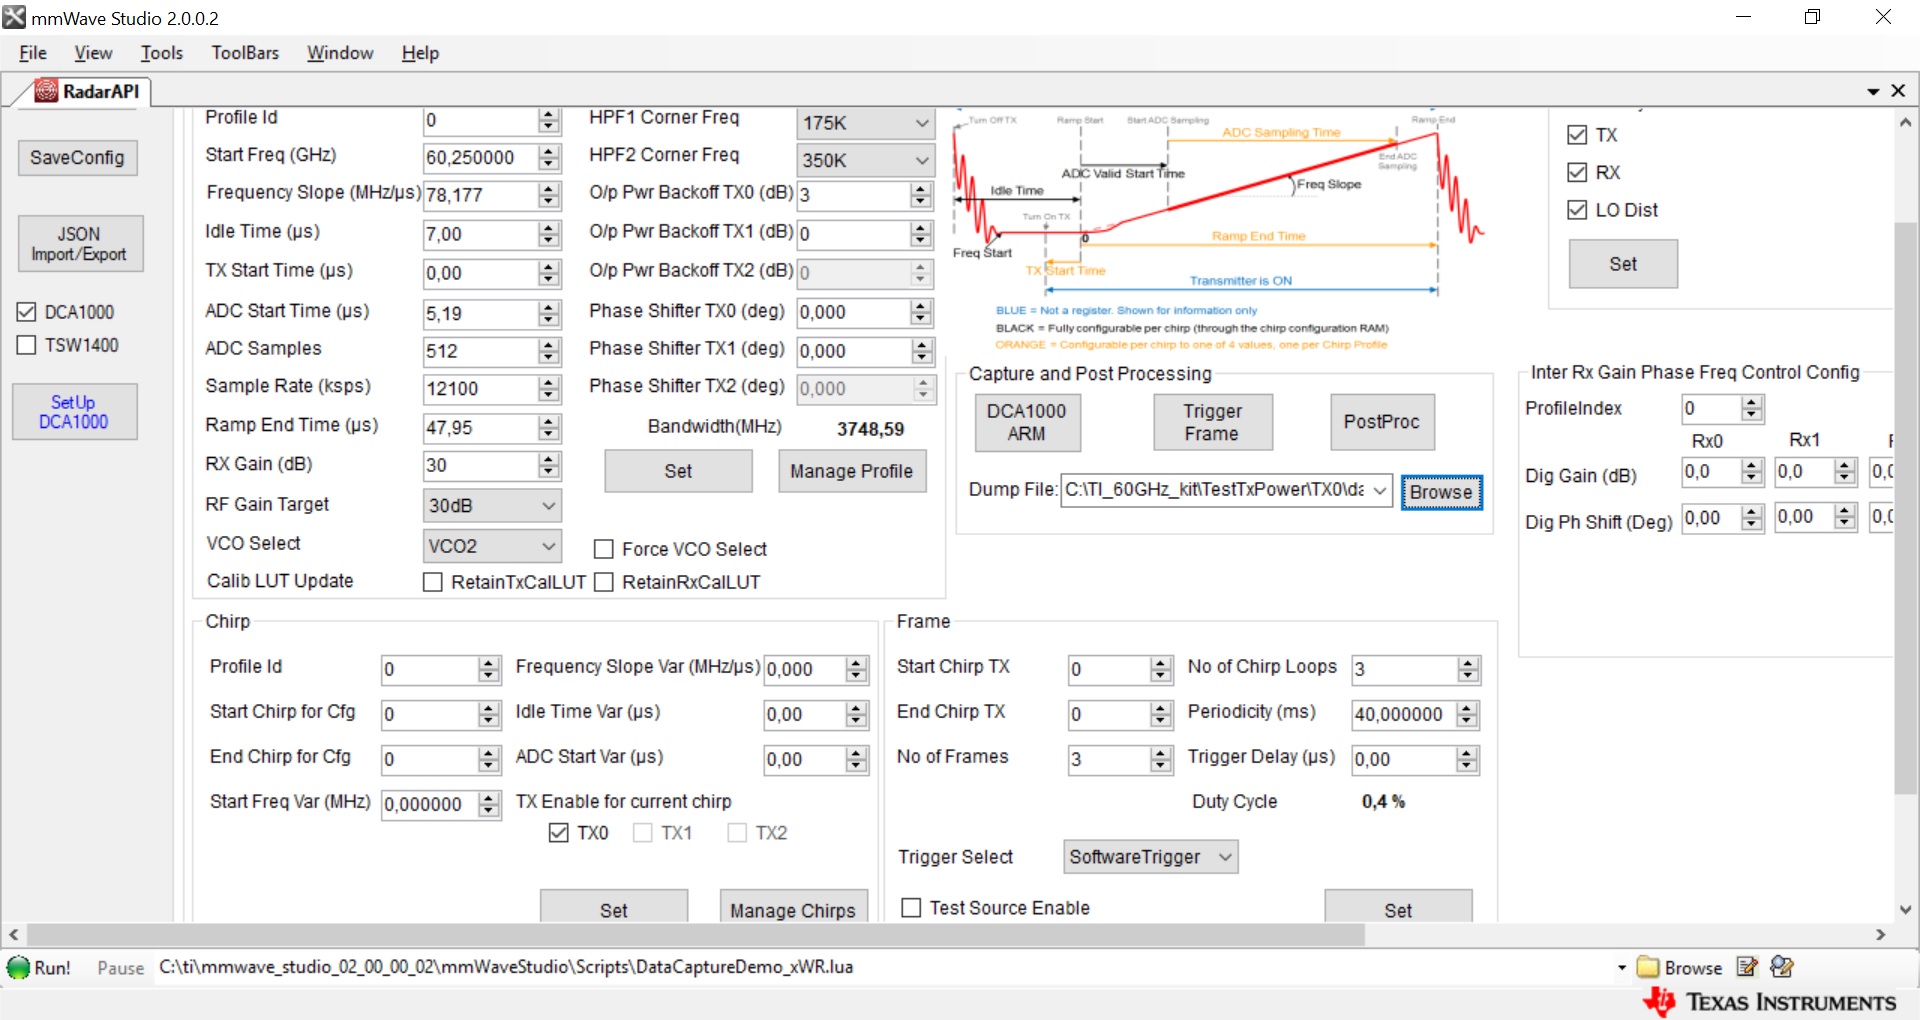The image size is (1920, 1020).
Task: Click the script folder Browse icon
Action: [x=1647, y=967]
